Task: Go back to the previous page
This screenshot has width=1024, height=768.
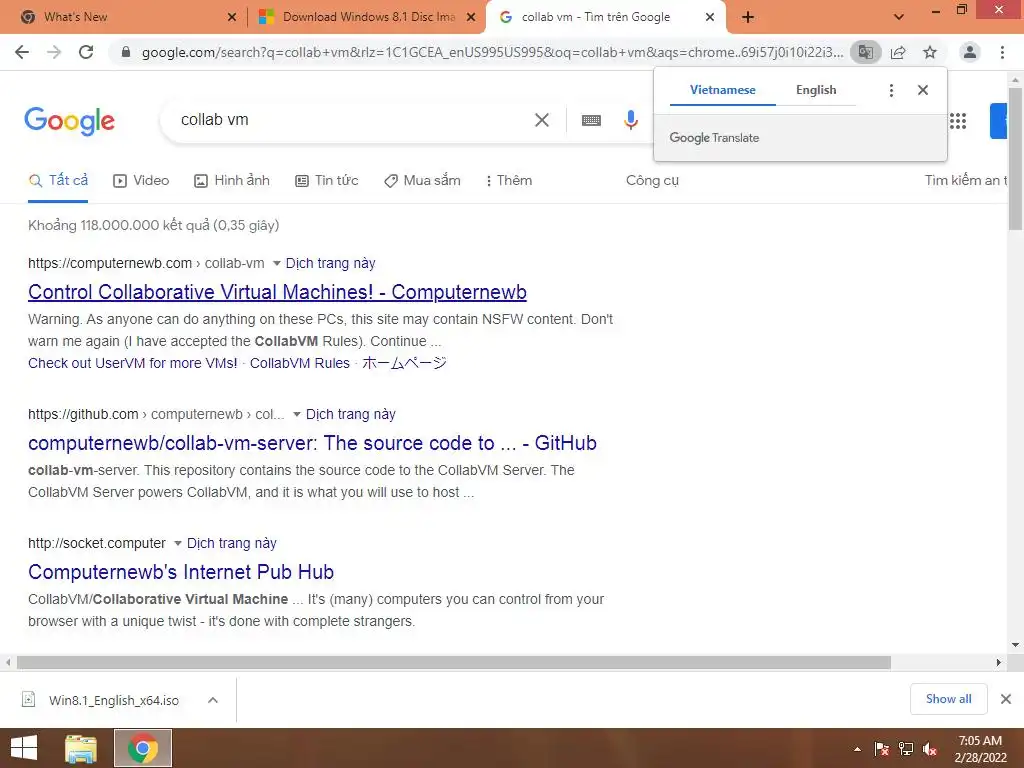Action: [22, 52]
